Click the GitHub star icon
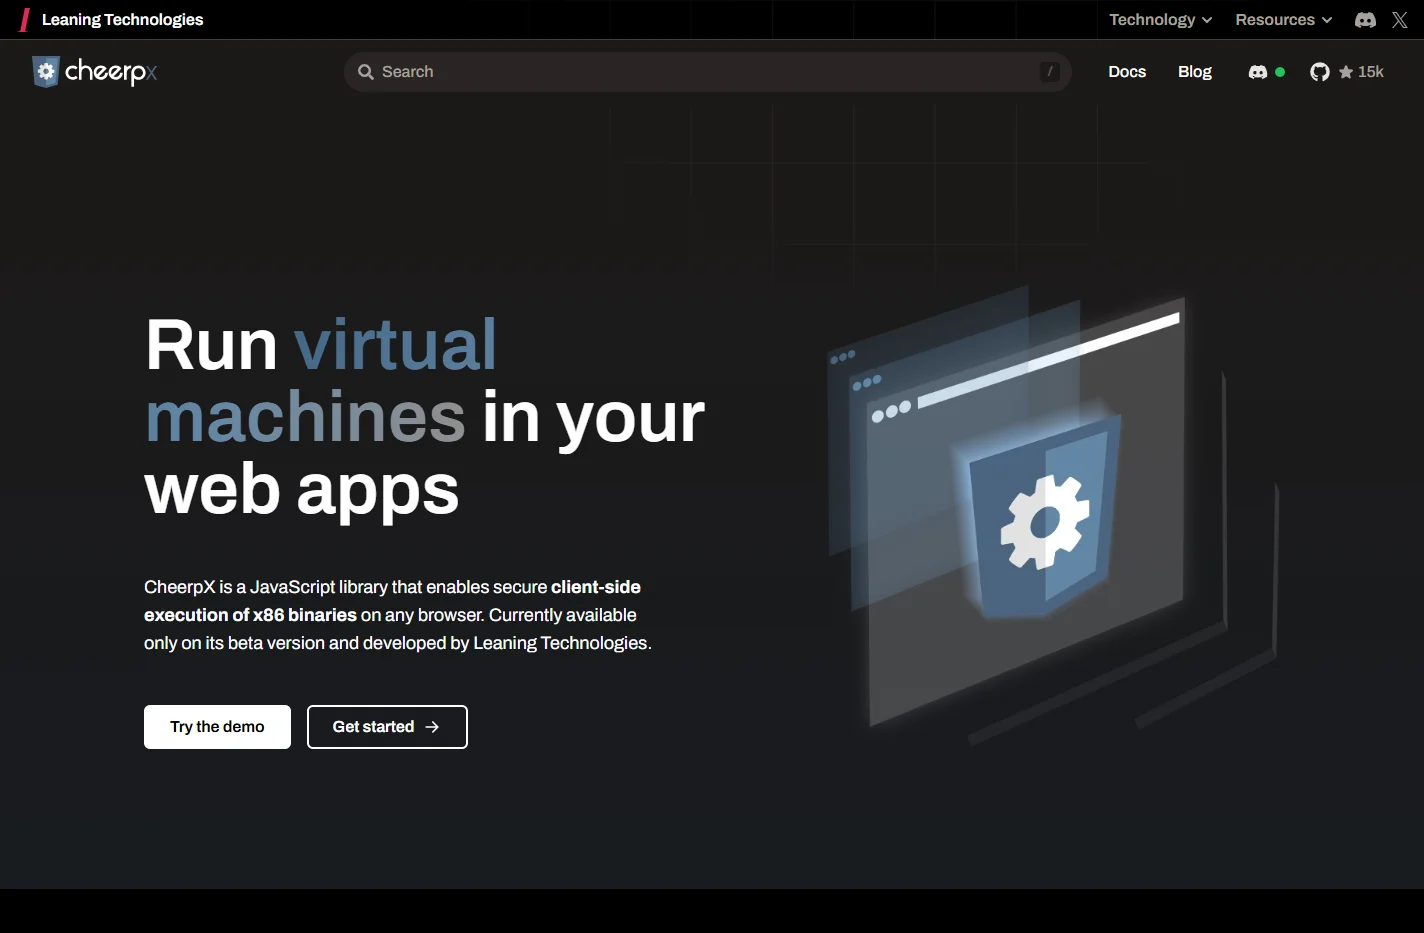Image resolution: width=1424 pixels, height=933 pixels. pos(1346,72)
